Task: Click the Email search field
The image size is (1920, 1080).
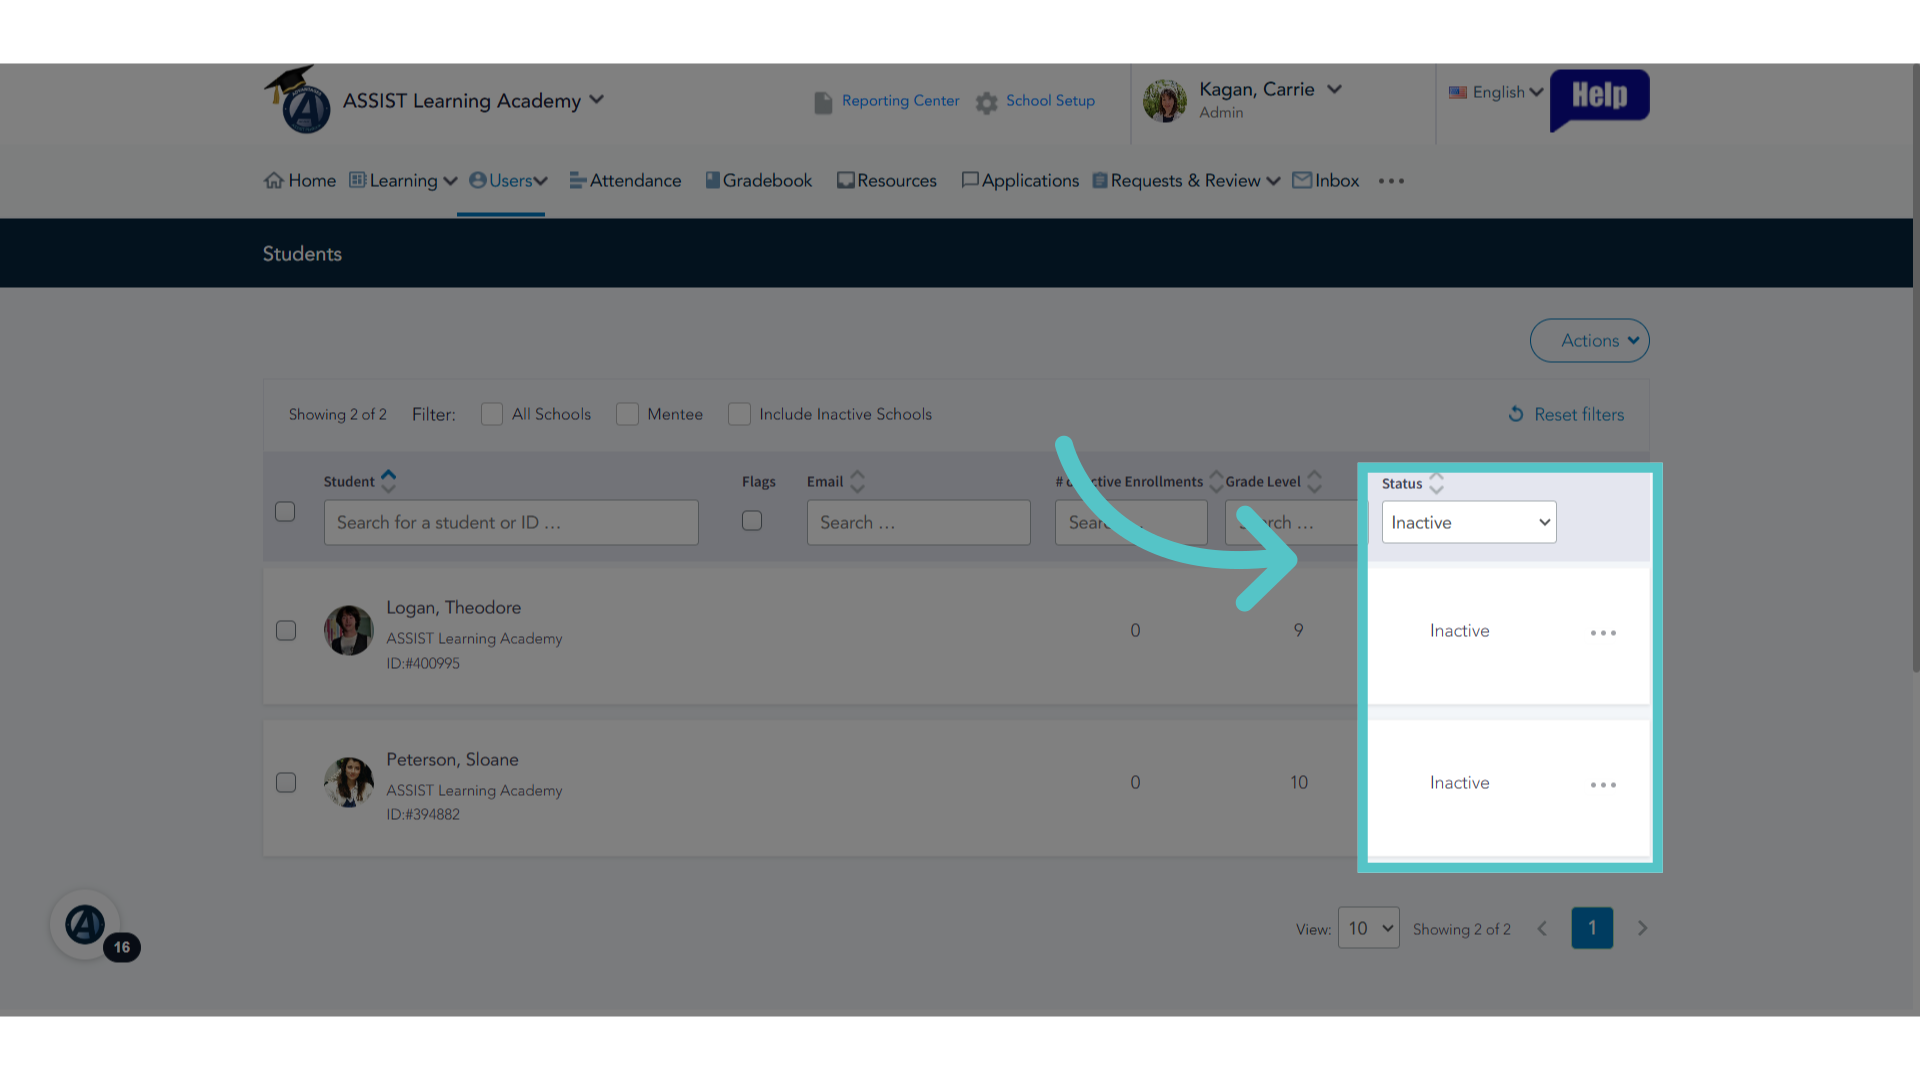Action: pyautogui.click(x=918, y=523)
